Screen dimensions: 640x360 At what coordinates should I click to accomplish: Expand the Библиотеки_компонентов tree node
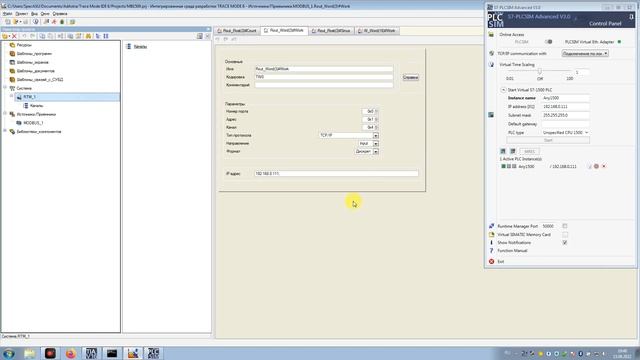coord(5,131)
